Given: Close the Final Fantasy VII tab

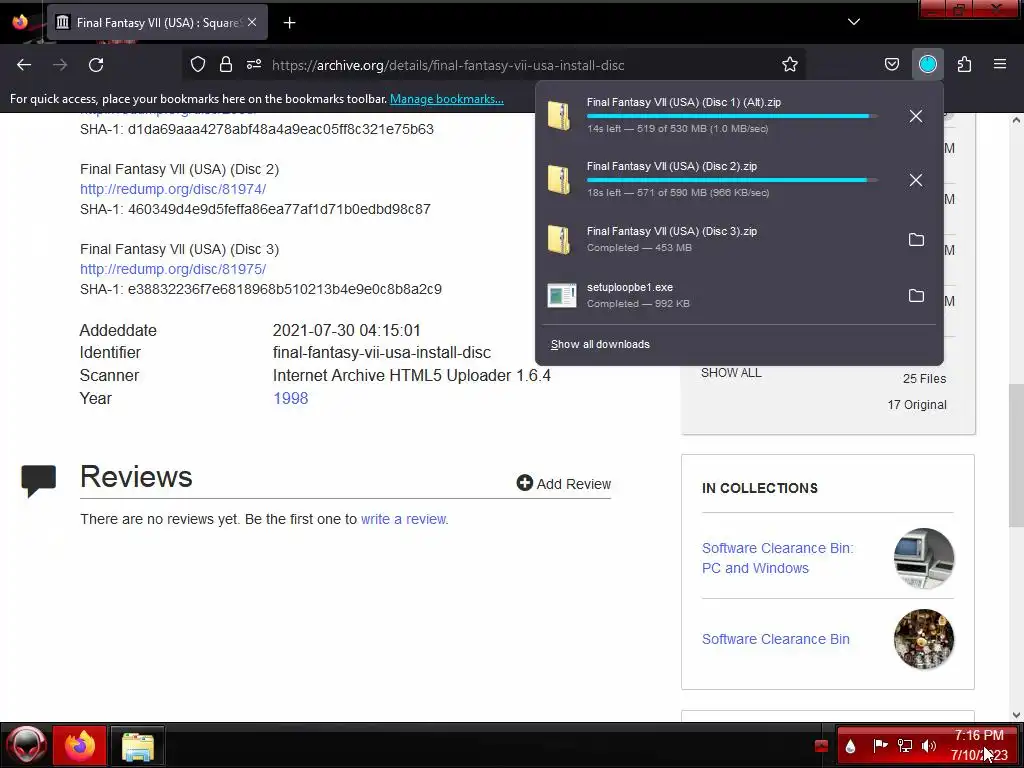Looking at the screenshot, I should coord(252,22).
